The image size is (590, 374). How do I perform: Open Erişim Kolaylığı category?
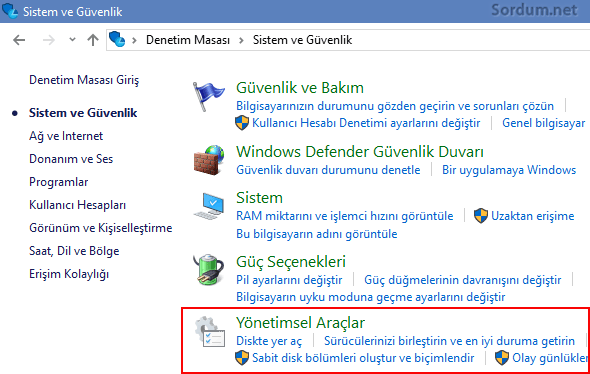pyautogui.click(x=69, y=274)
